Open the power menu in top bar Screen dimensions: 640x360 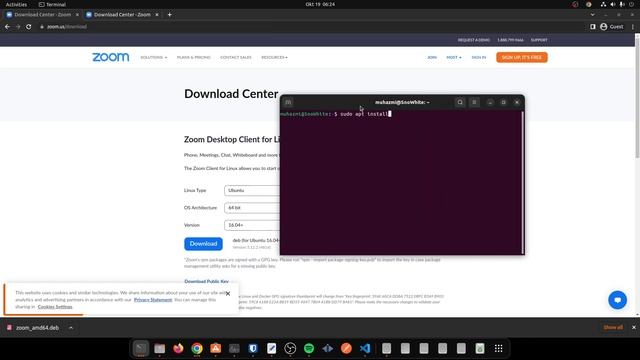click(632, 4)
